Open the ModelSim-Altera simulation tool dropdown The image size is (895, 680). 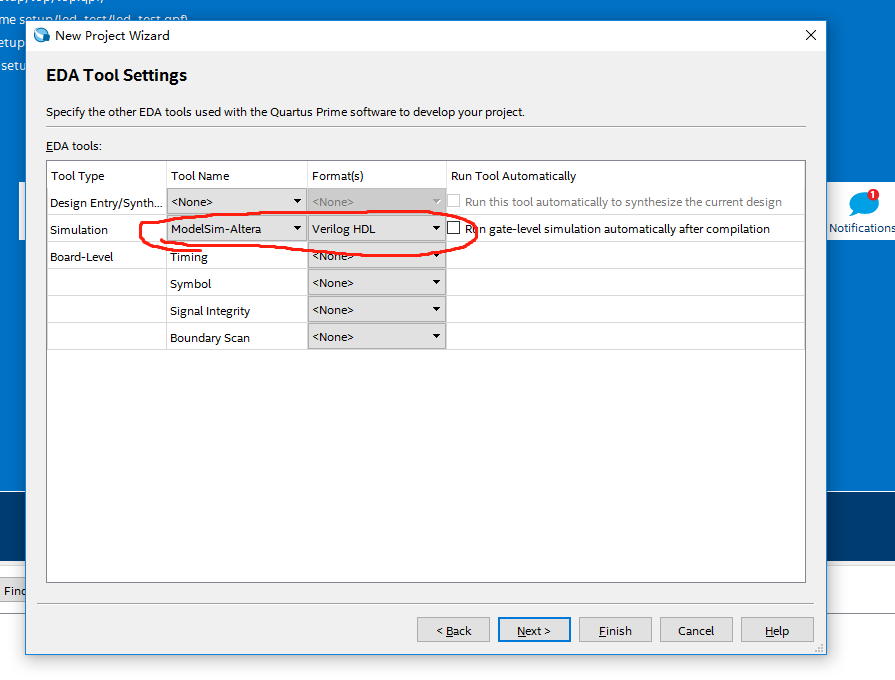297,228
